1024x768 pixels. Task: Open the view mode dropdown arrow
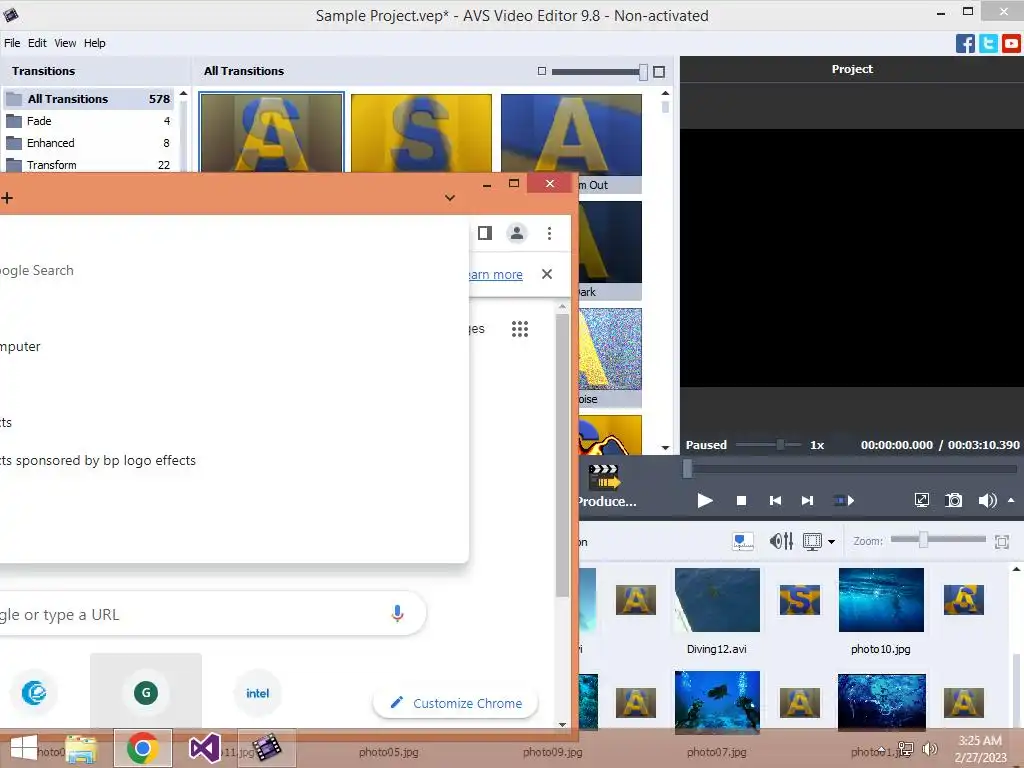(831, 541)
